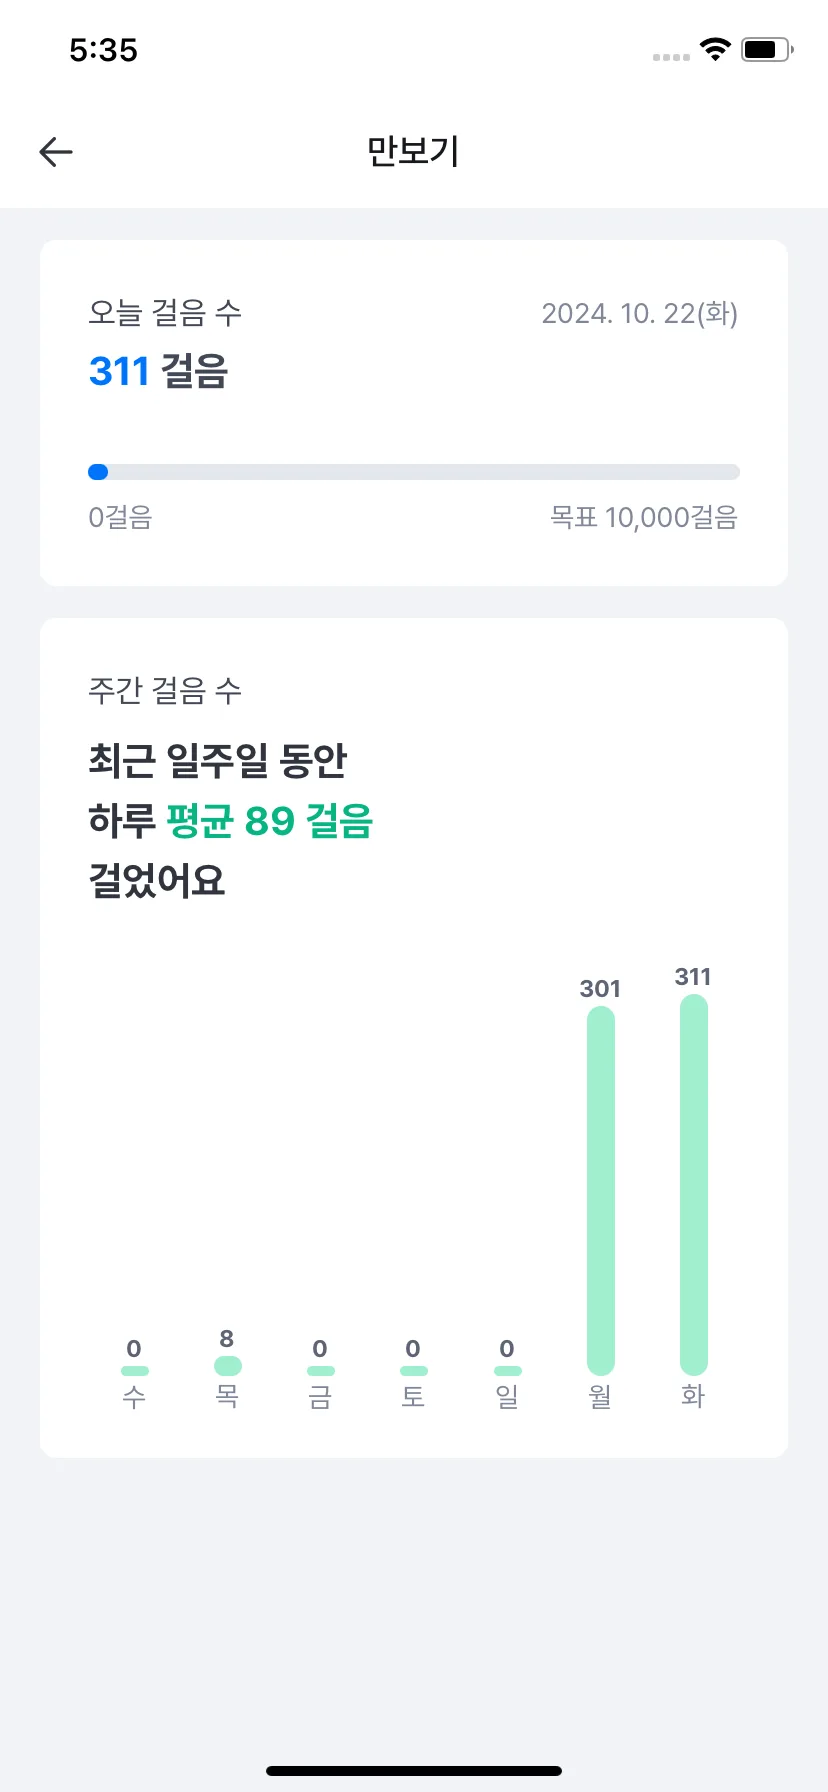Select the 목 bar showing 8 steps
Image resolution: width=828 pixels, height=1792 pixels.
click(x=228, y=1366)
